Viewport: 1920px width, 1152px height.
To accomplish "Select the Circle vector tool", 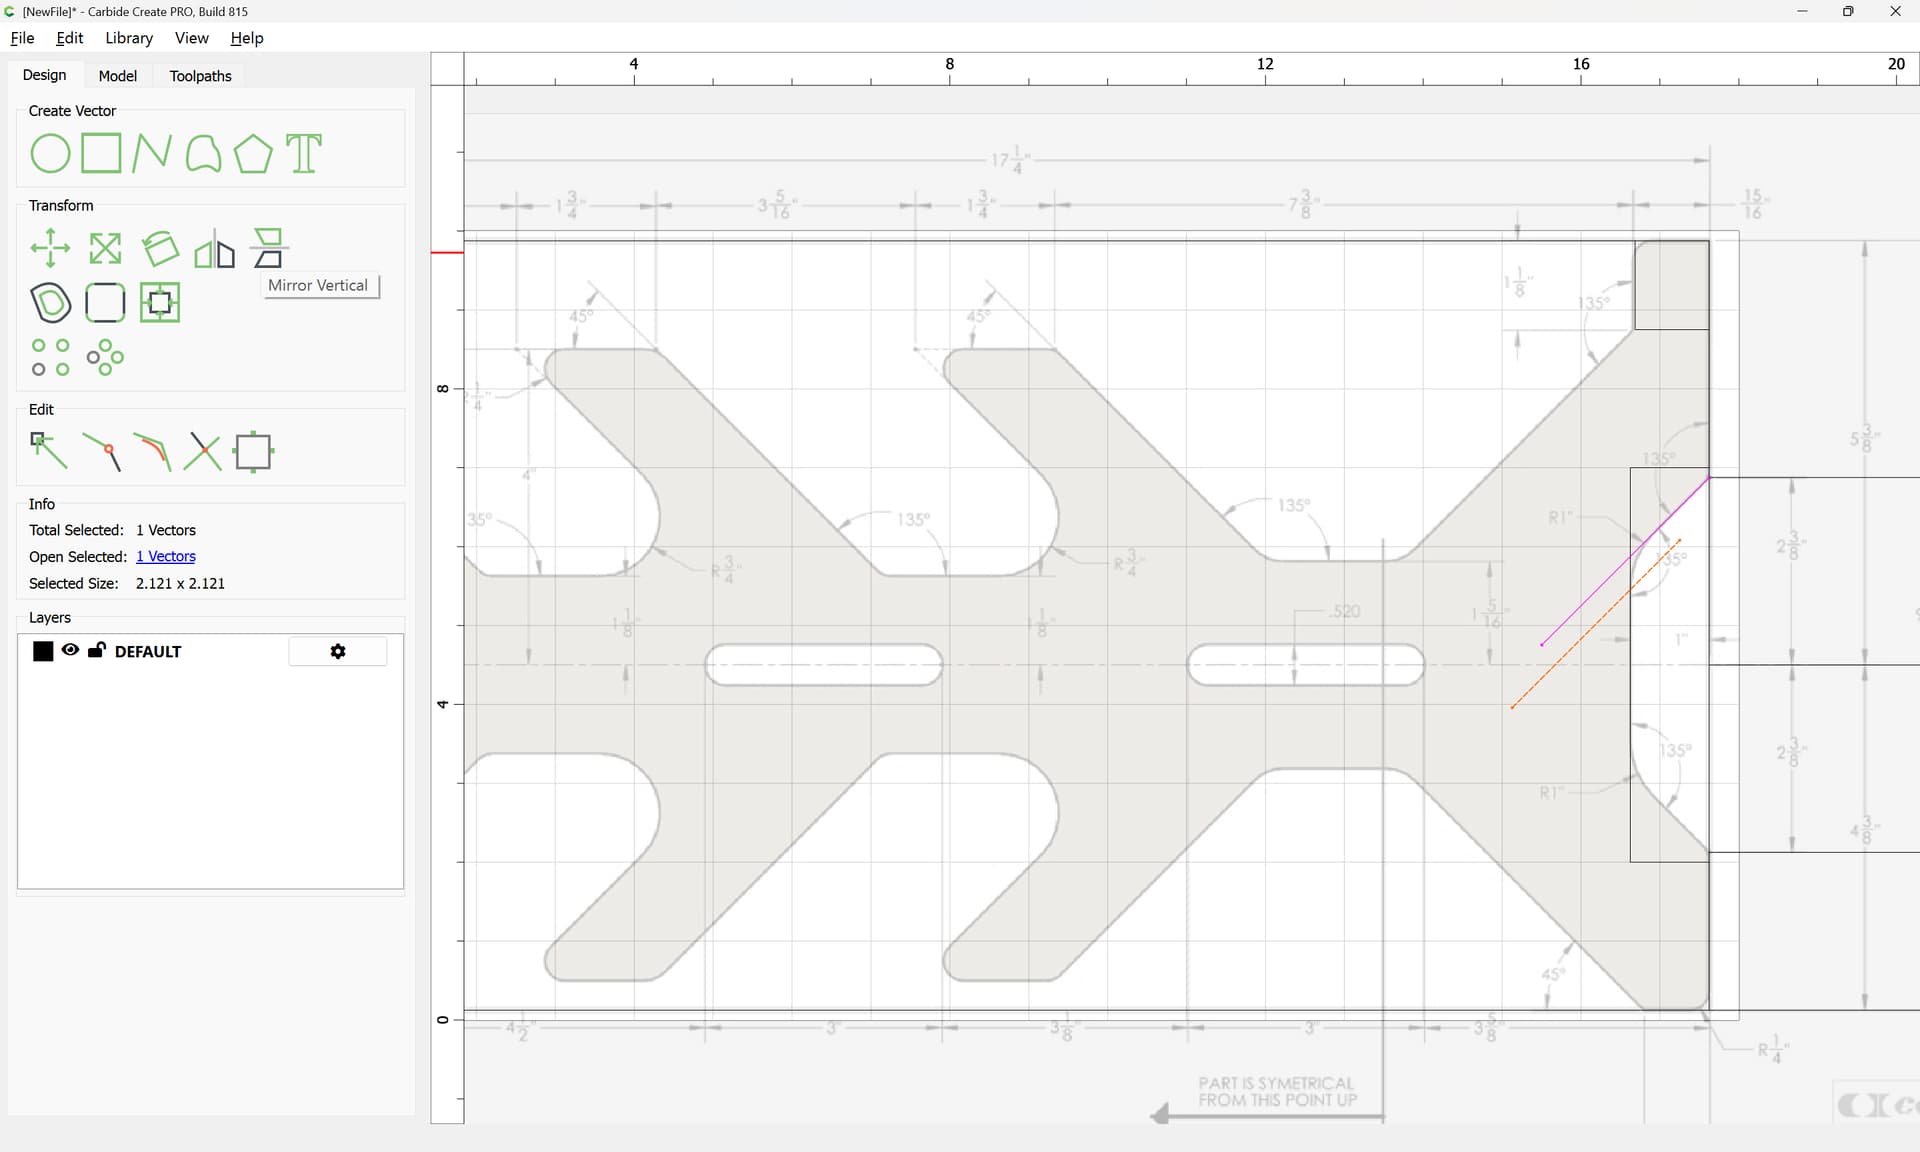I will tap(50, 154).
